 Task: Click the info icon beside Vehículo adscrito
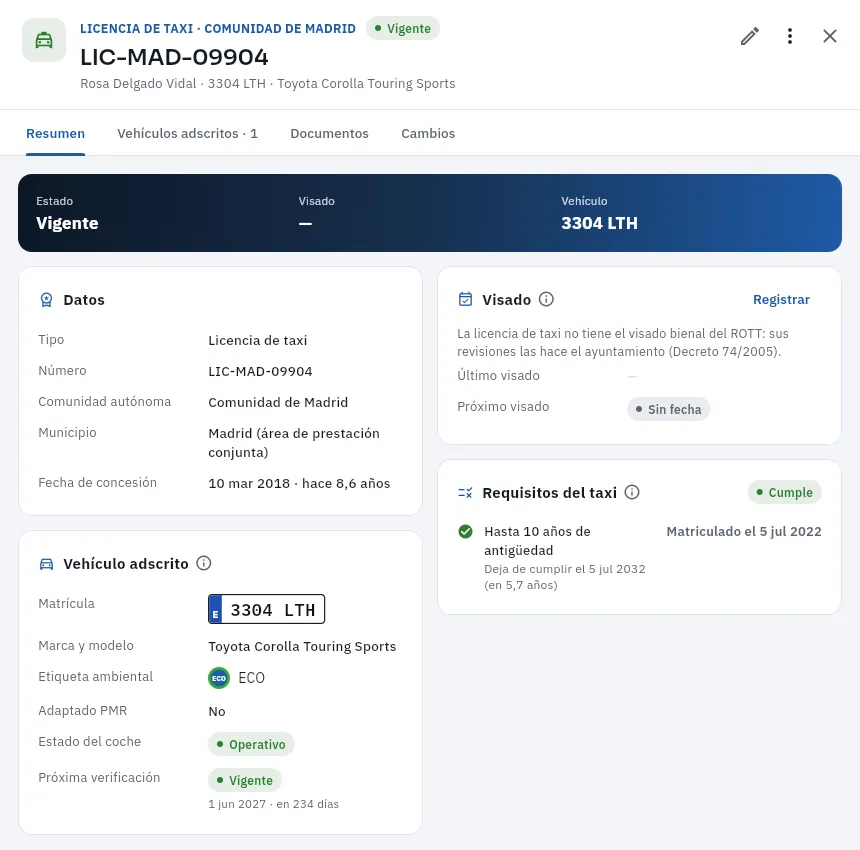pos(203,563)
